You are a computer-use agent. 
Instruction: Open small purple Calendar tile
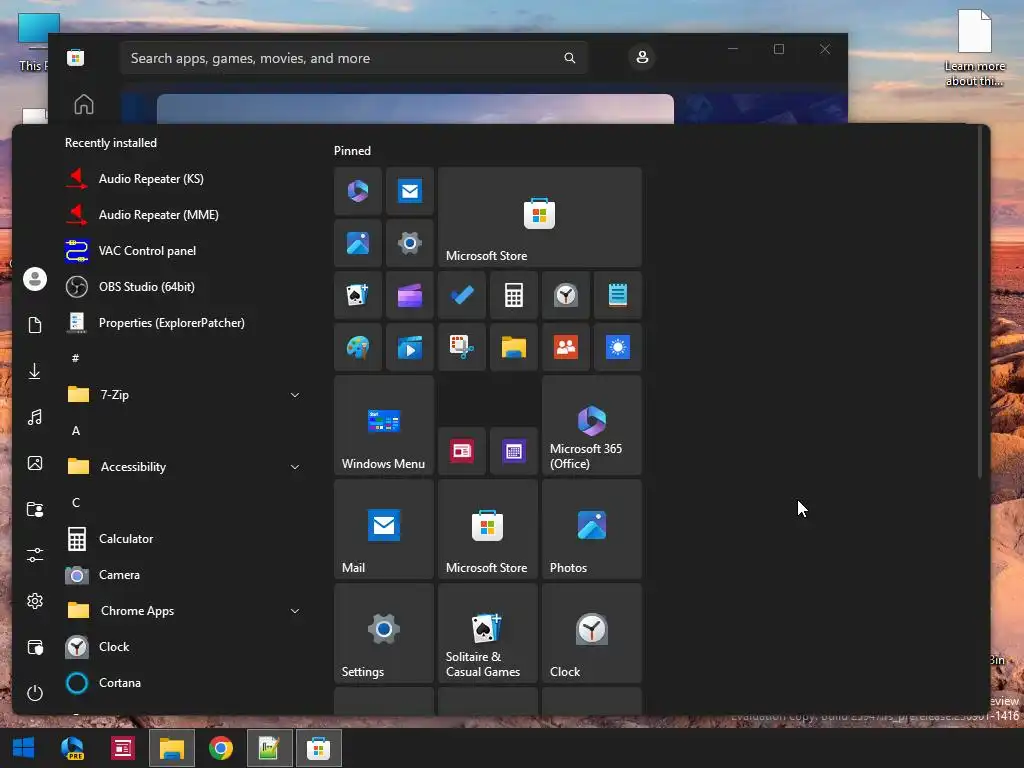(514, 451)
